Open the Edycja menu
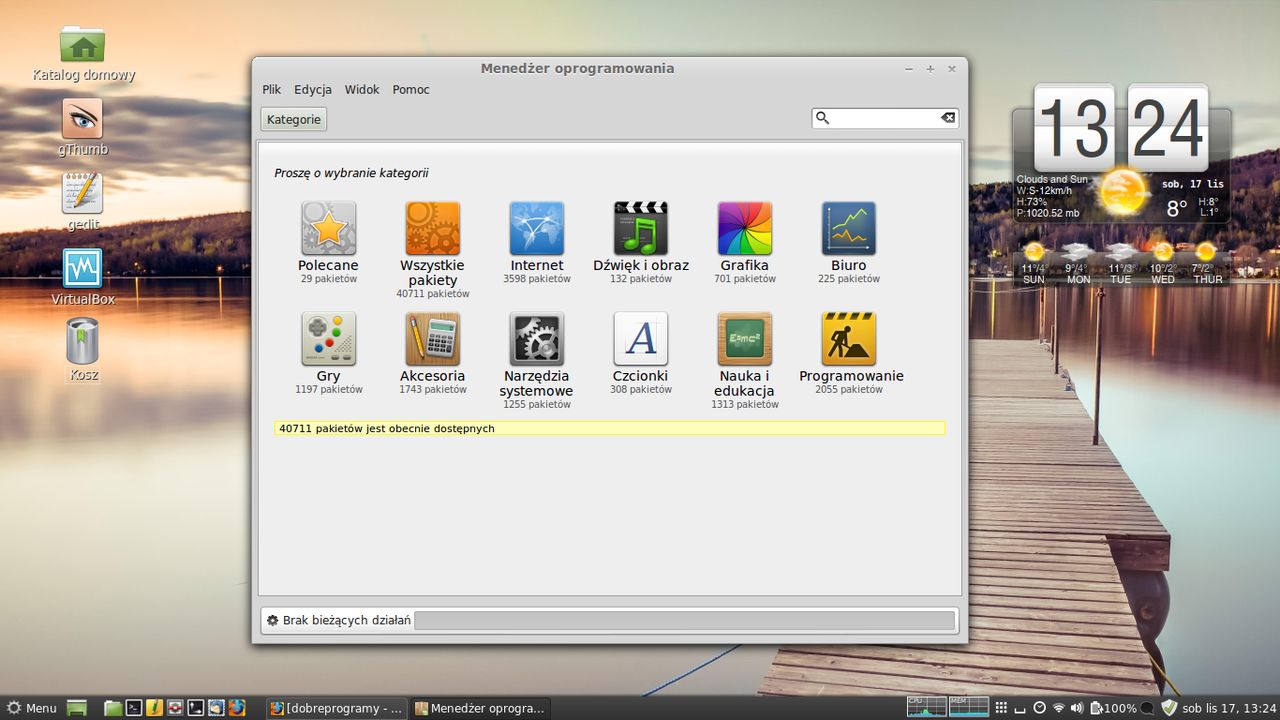 click(x=313, y=89)
